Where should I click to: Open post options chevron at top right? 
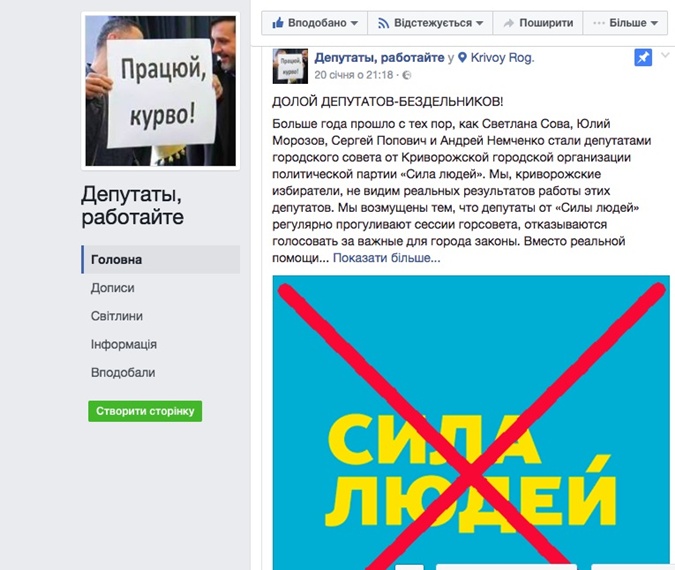(666, 55)
